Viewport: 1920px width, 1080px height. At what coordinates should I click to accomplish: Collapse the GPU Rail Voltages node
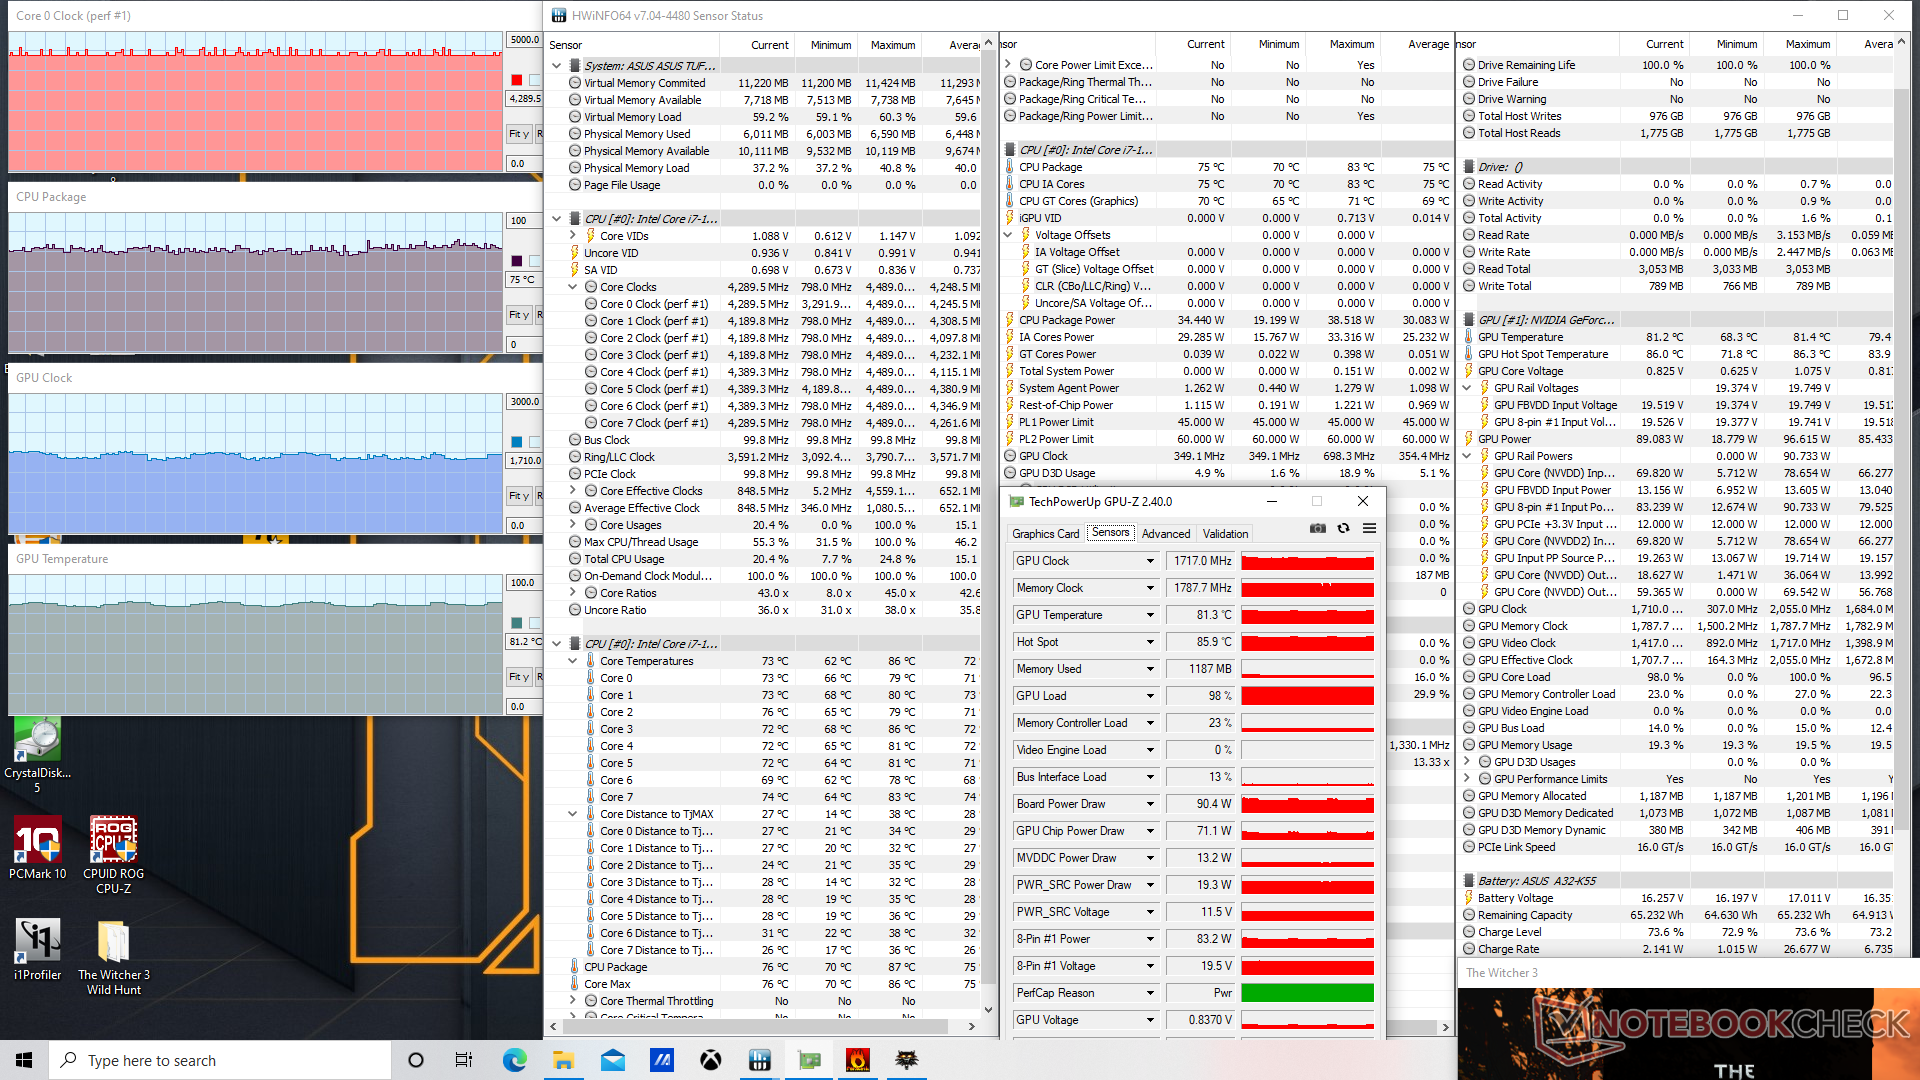pyautogui.click(x=1467, y=388)
